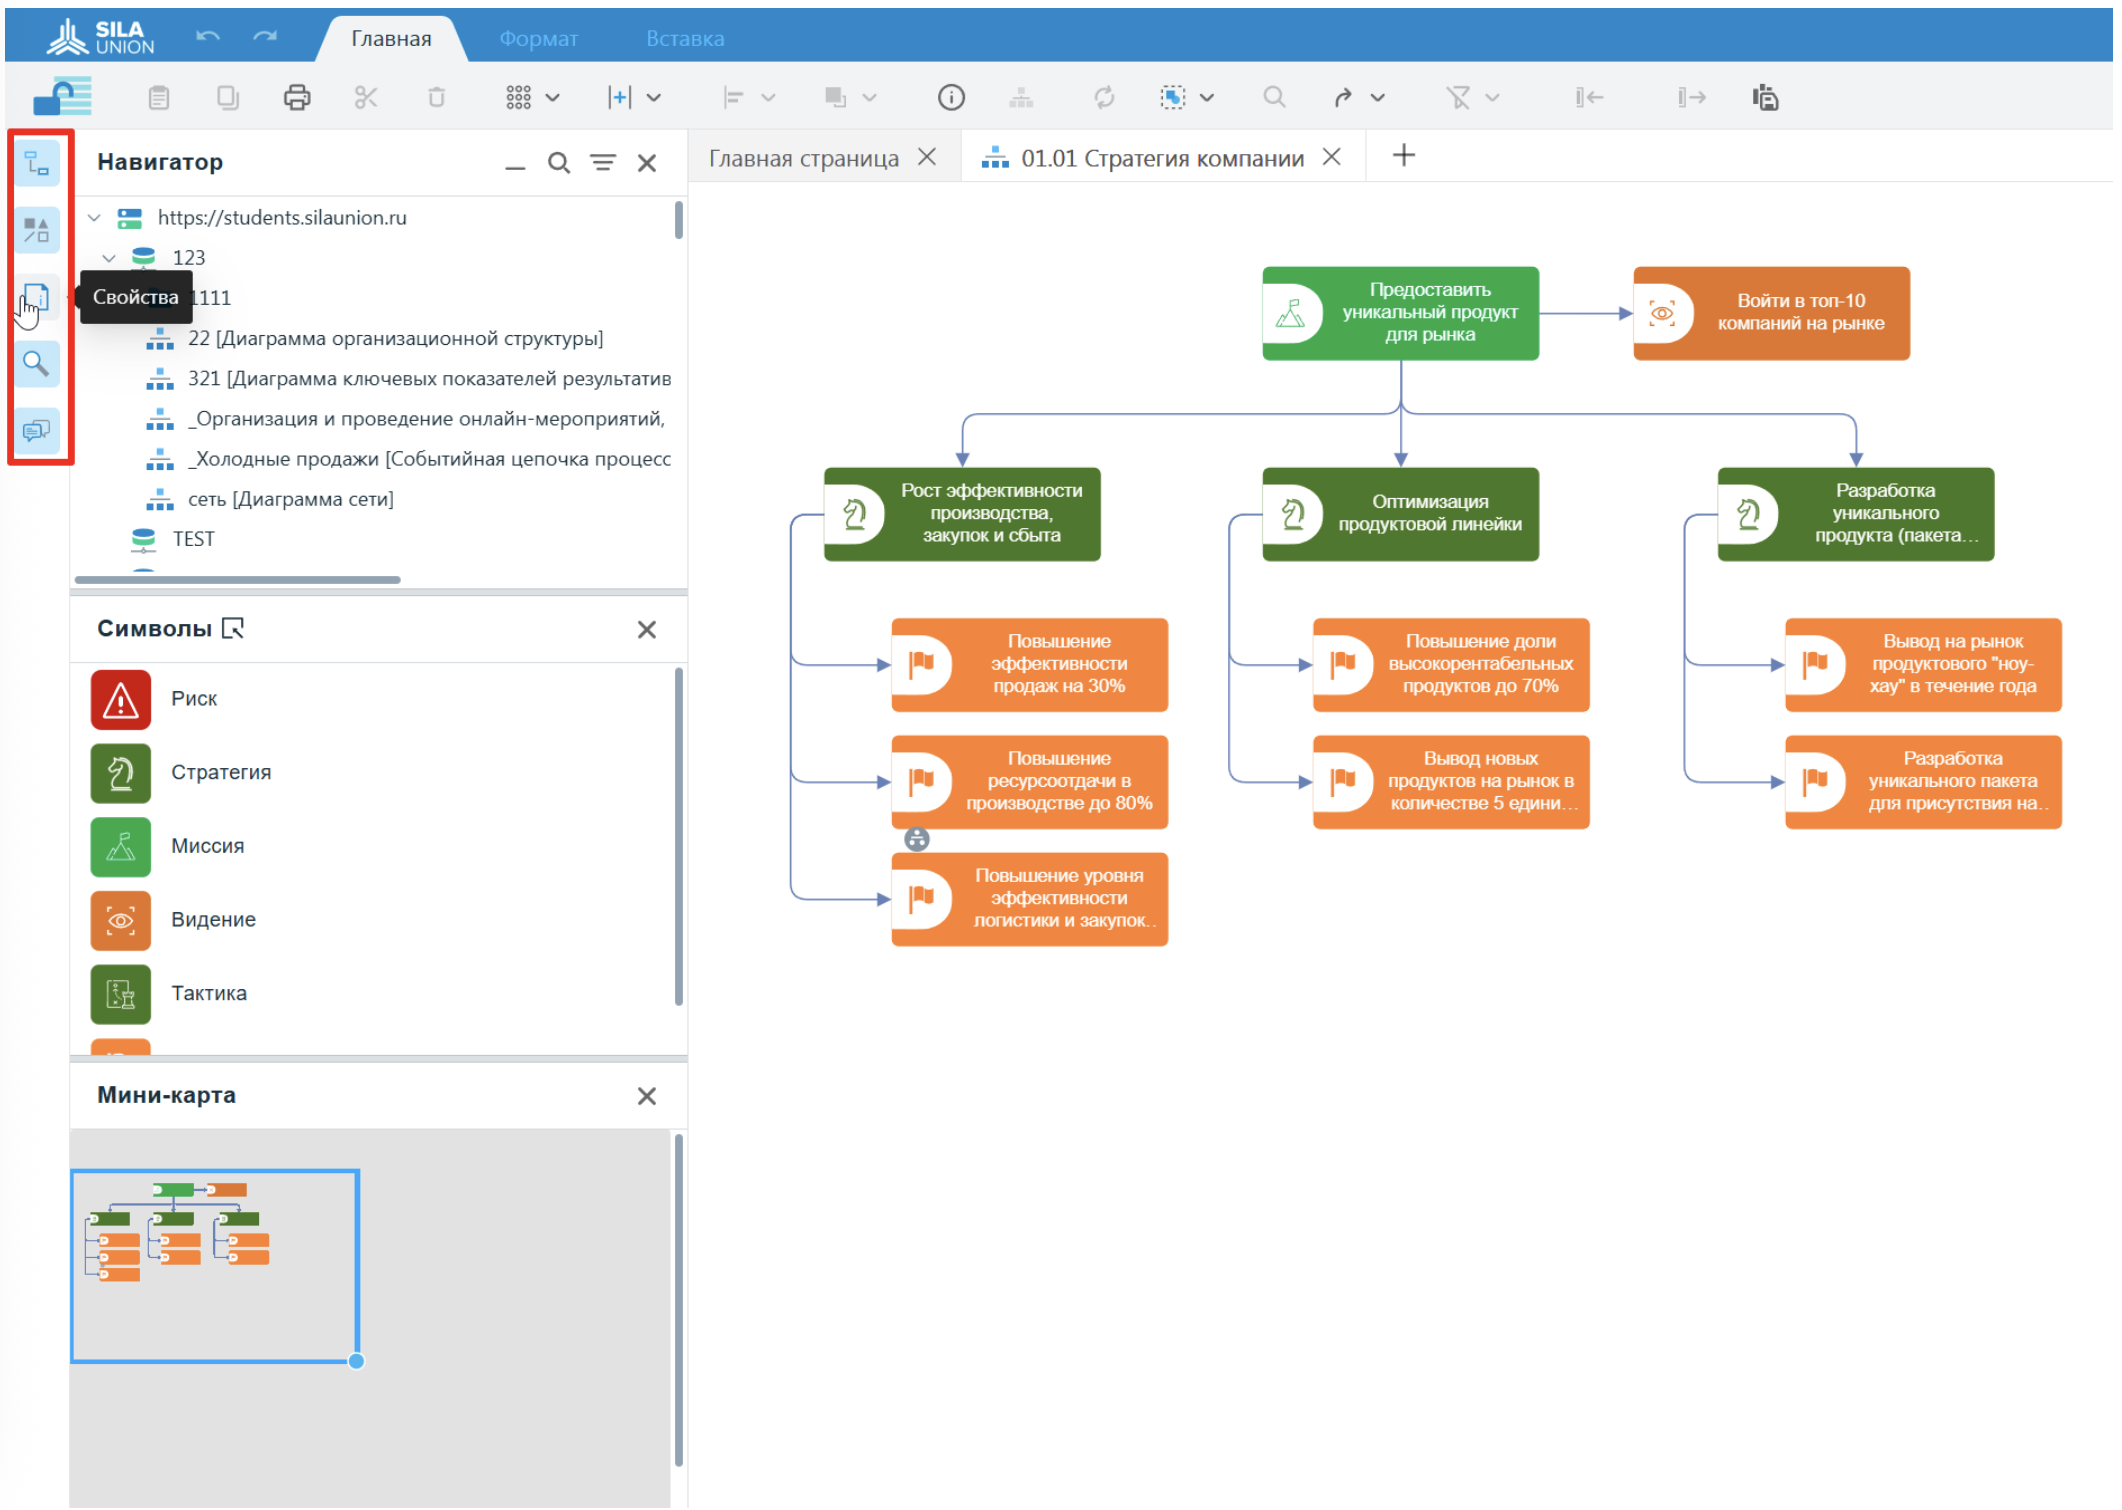Switch to the Формат ribbon tab
The width and height of the screenshot is (2122, 1510).
click(538, 39)
